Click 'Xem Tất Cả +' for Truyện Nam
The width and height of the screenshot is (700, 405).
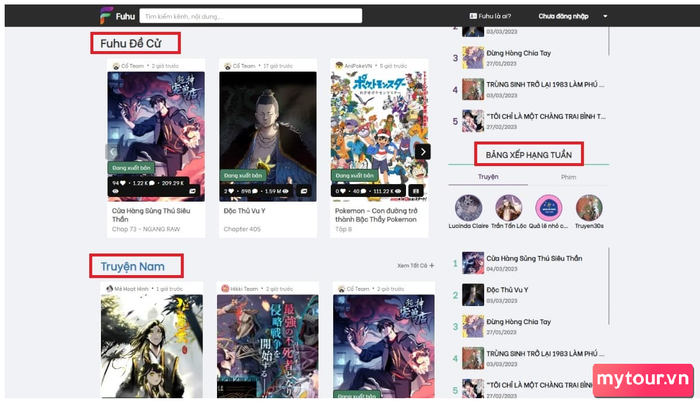416,265
